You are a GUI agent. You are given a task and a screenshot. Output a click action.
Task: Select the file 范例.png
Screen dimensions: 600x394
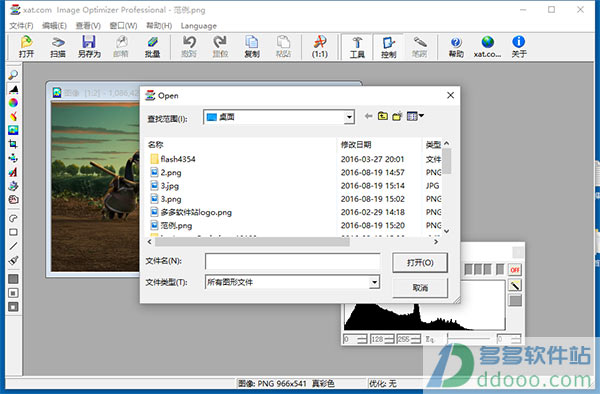(x=171, y=225)
